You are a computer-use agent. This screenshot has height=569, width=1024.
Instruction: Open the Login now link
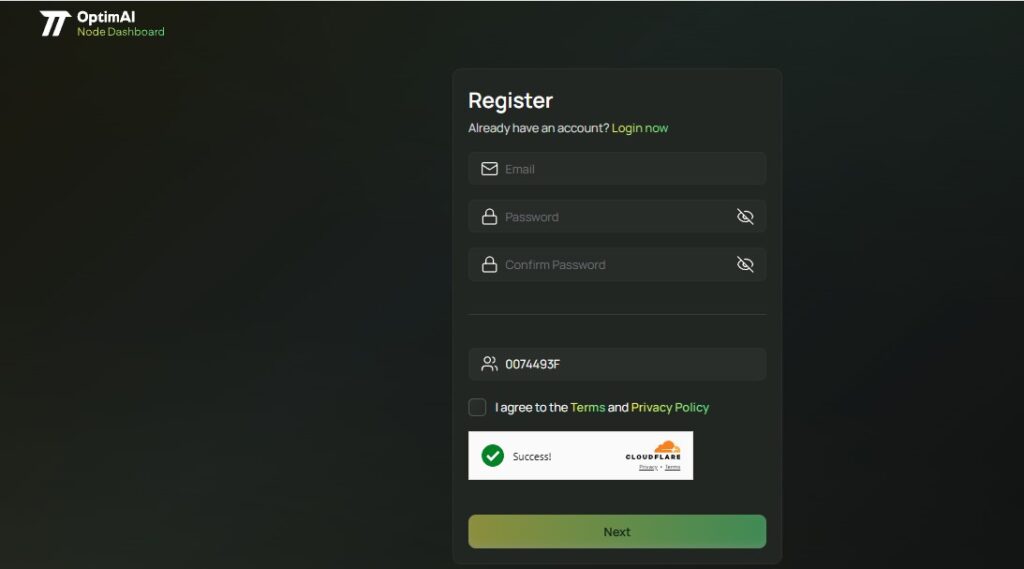point(639,128)
